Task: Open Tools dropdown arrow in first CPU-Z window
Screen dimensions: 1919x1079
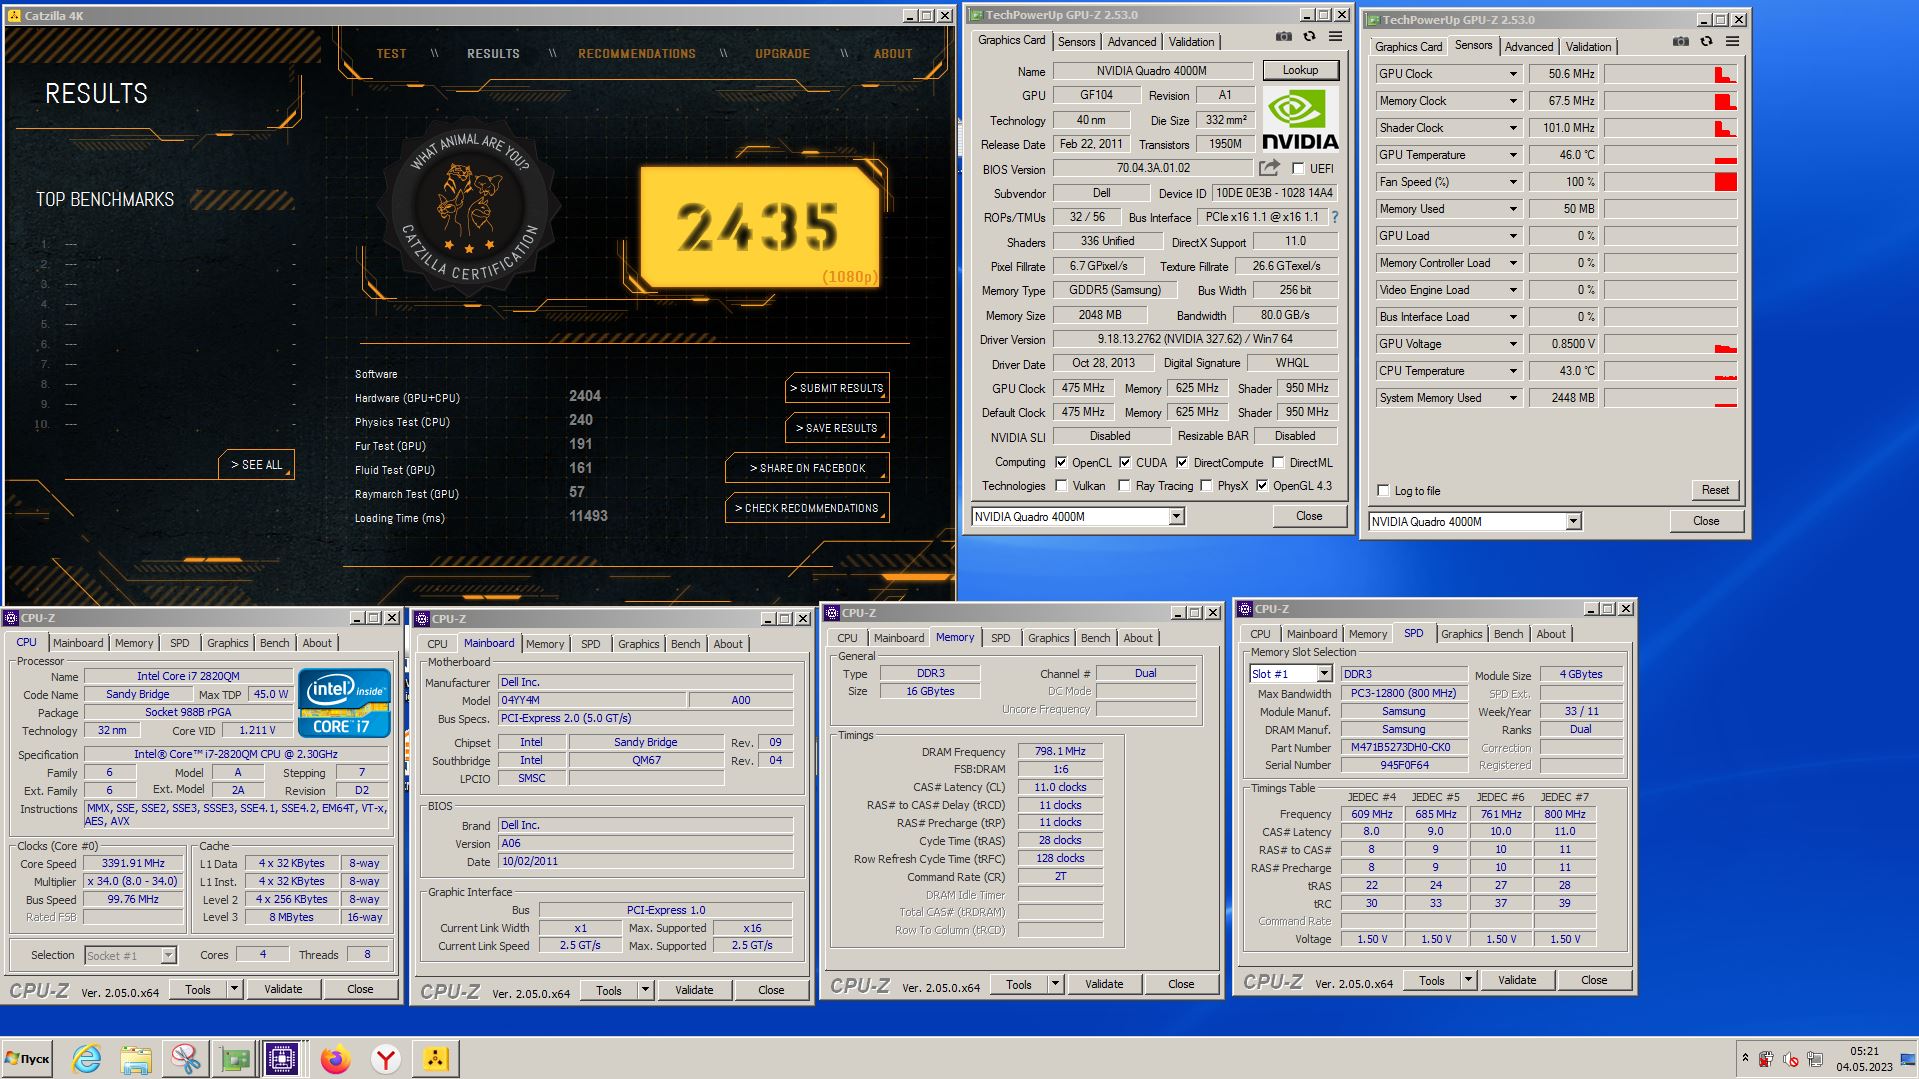Action: pyautogui.click(x=234, y=989)
